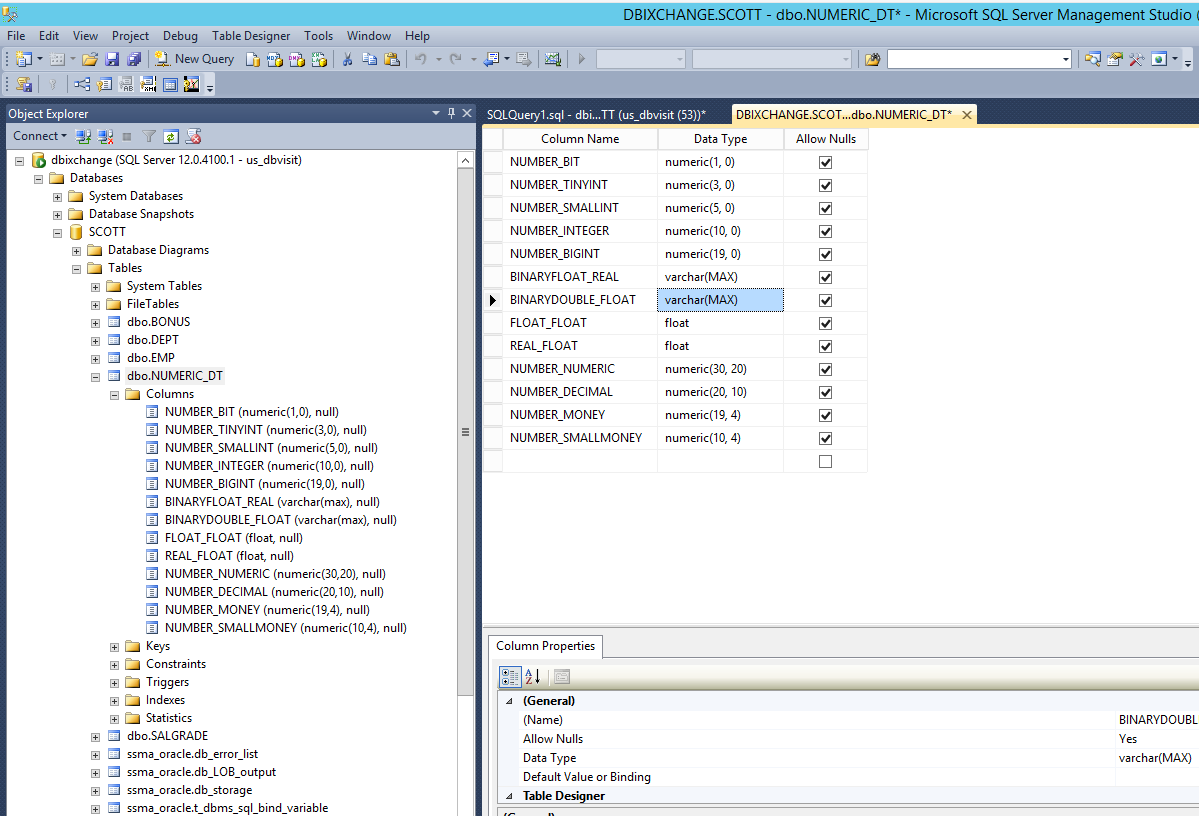Screen dimensions: 1199x816
Task: Check Allow Nulls in the empty new row
Action: click(x=825, y=461)
